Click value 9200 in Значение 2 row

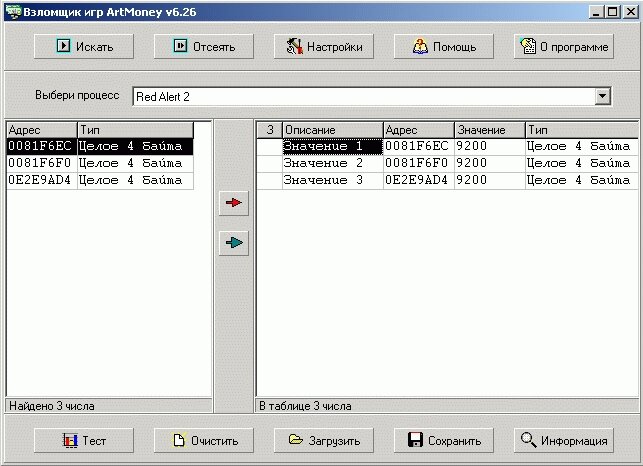(490, 163)
